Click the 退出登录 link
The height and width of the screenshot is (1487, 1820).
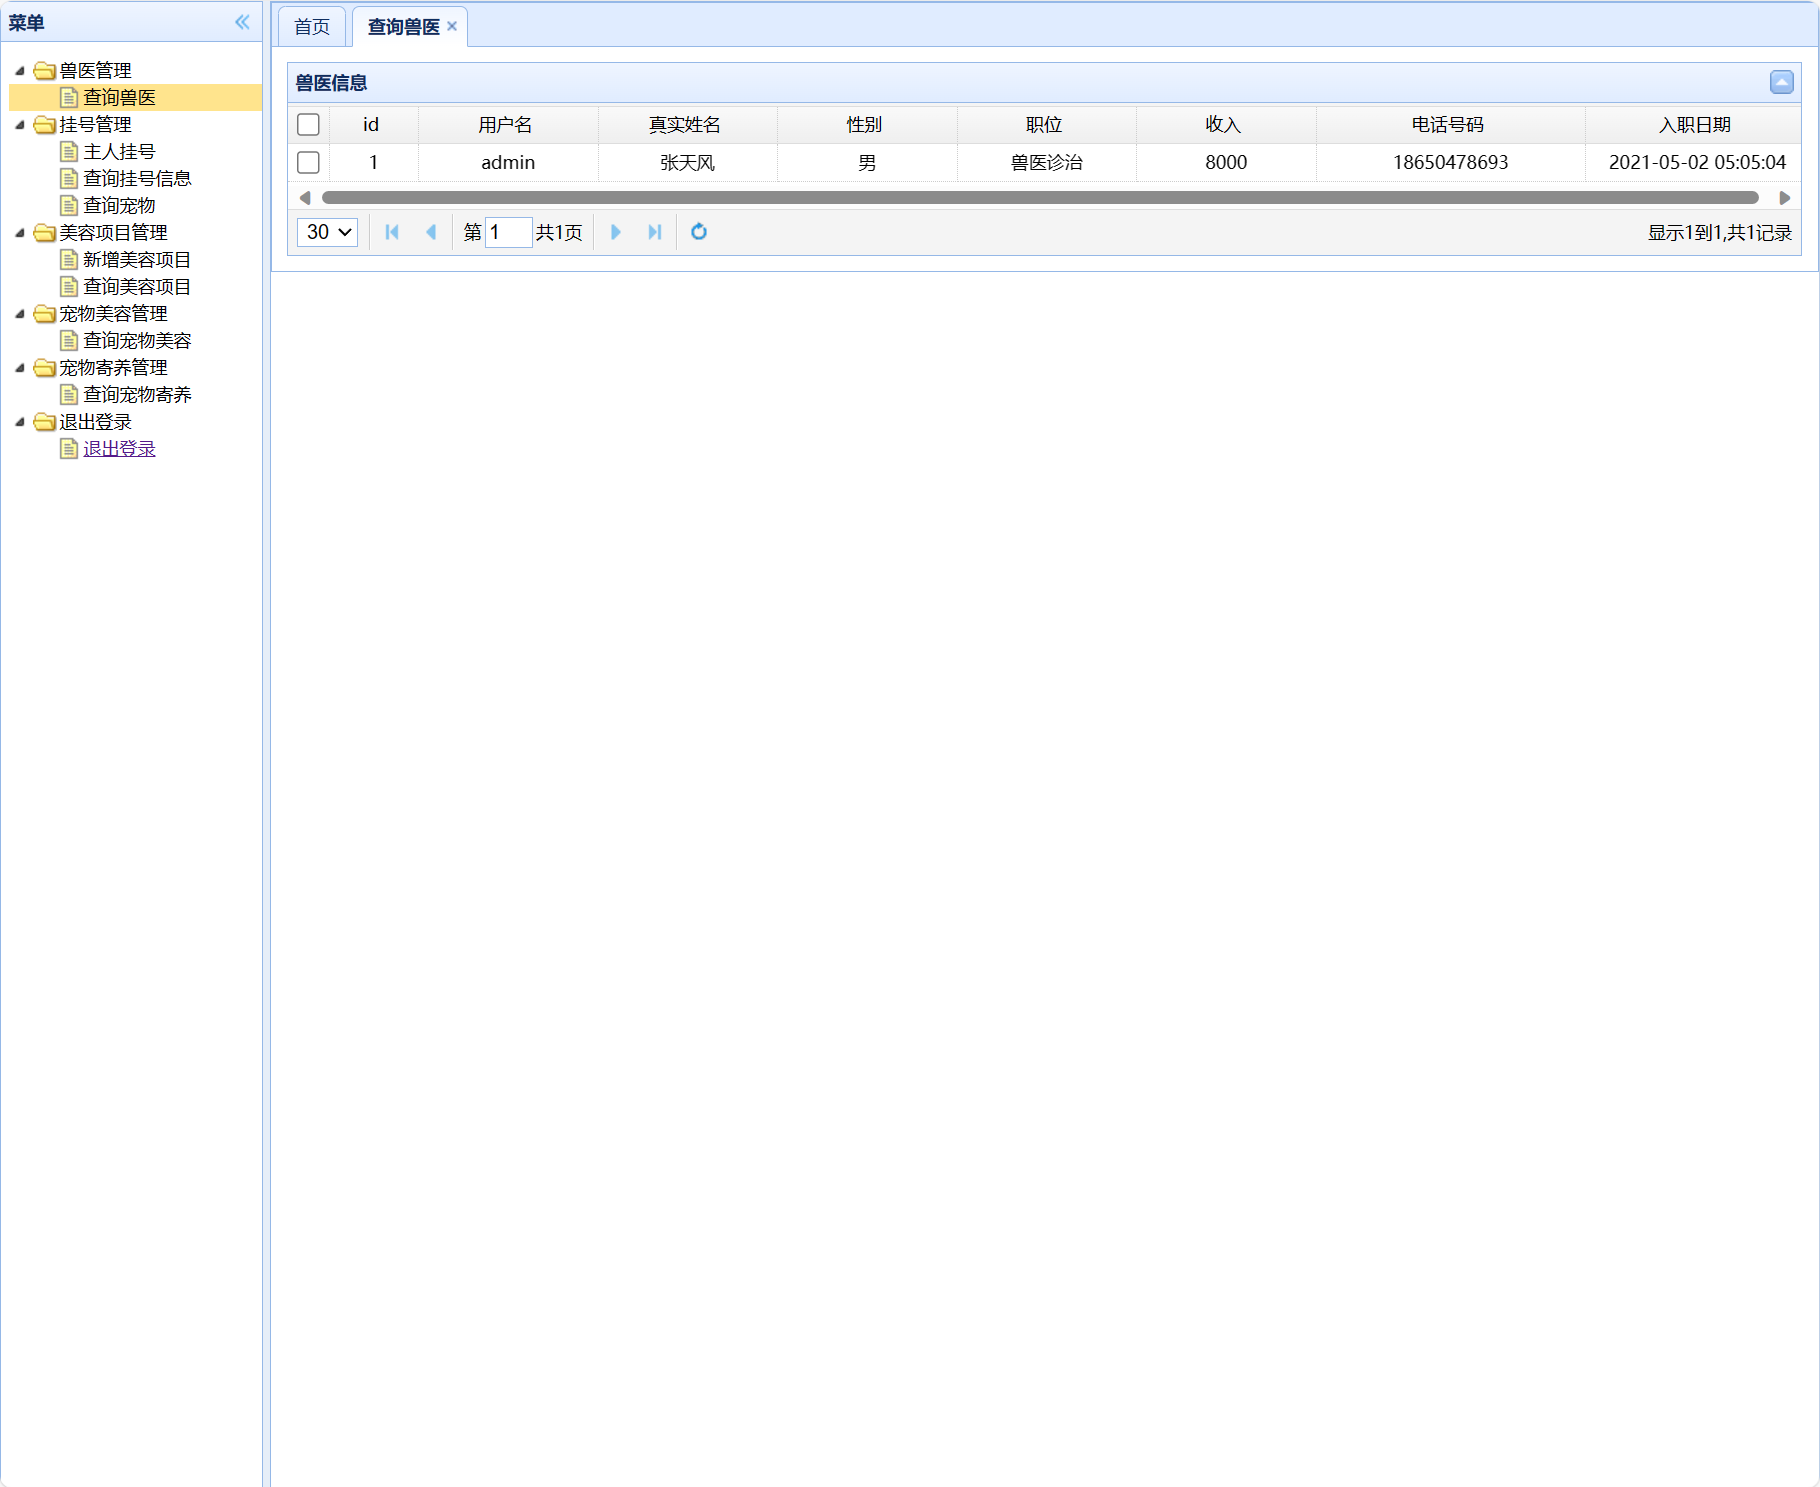point(119,449)
